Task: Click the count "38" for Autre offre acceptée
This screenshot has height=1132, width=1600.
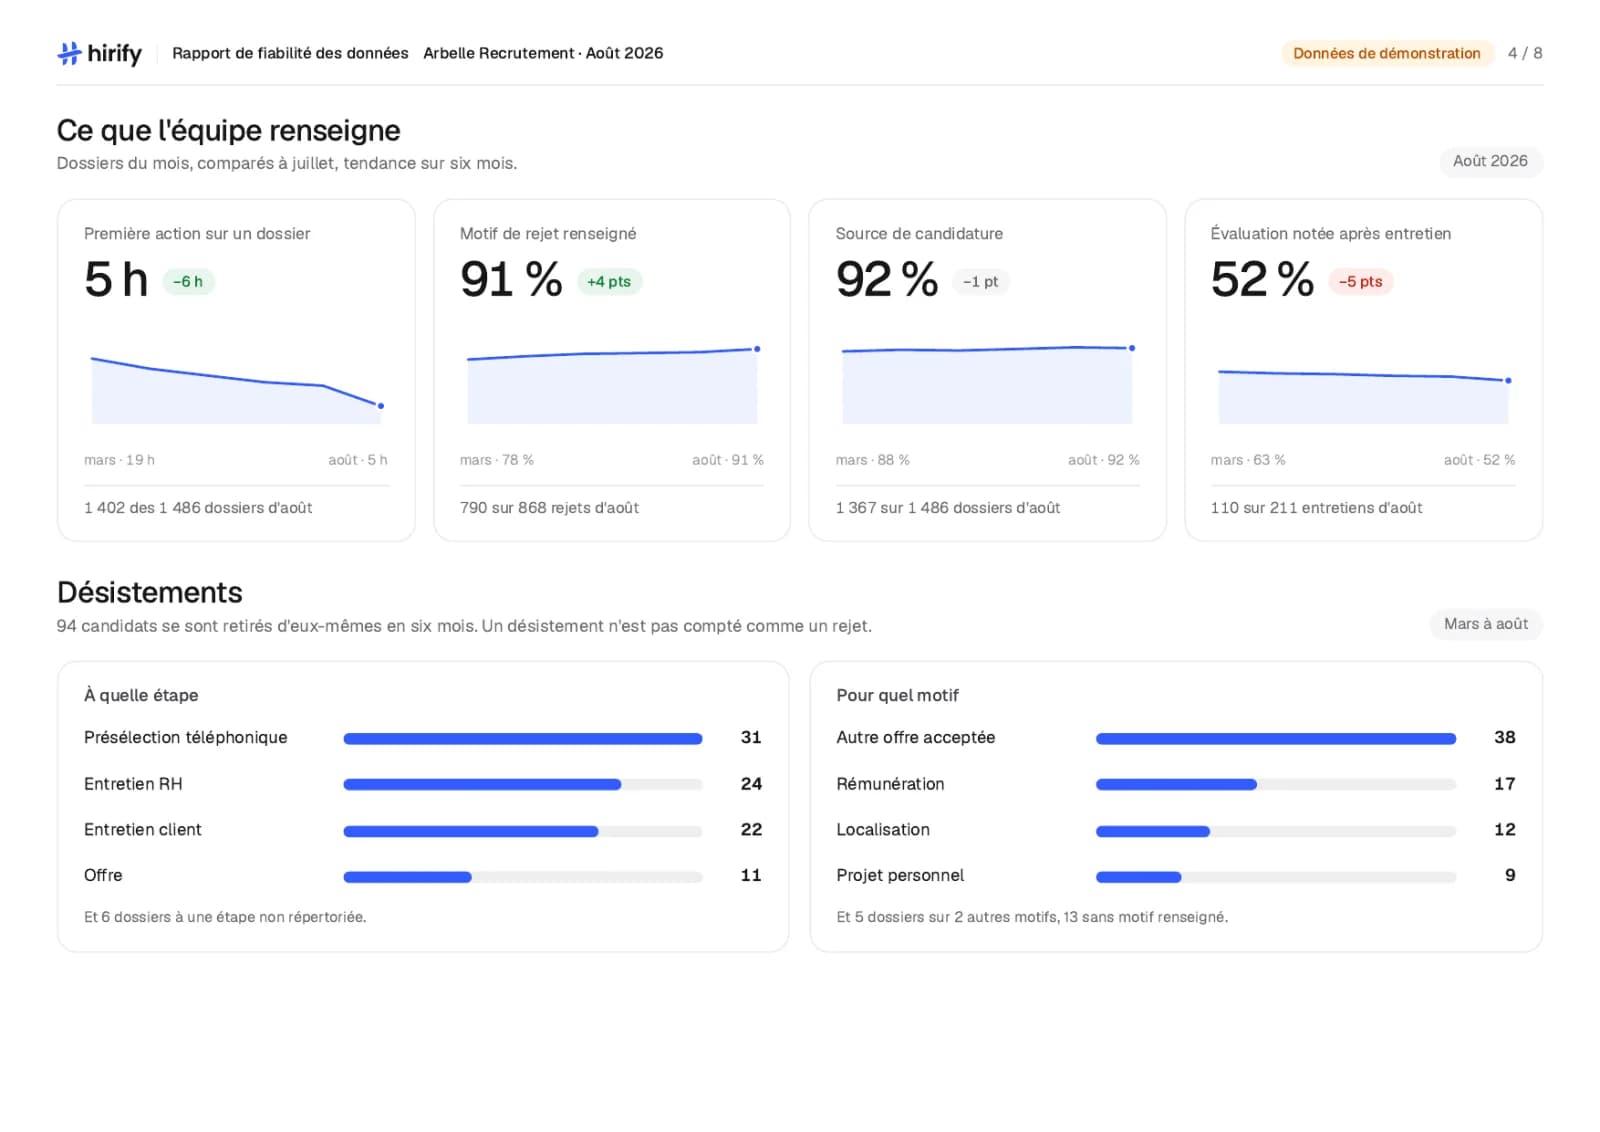Action: (x=1504, y=737)
